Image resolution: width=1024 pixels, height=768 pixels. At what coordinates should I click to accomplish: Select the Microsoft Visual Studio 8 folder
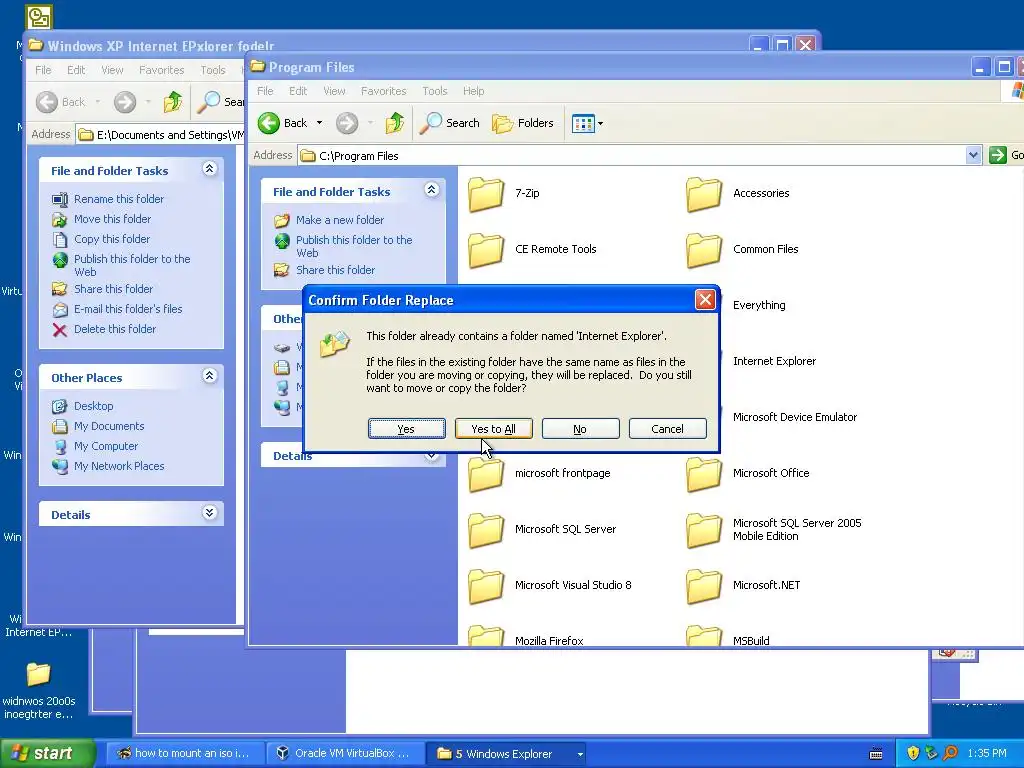550,586
